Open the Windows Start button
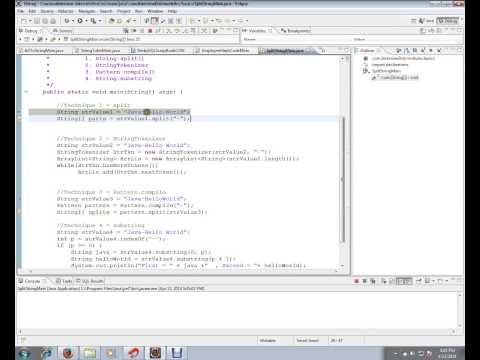Viewport: 480px width, 360px height. (25, 353)
